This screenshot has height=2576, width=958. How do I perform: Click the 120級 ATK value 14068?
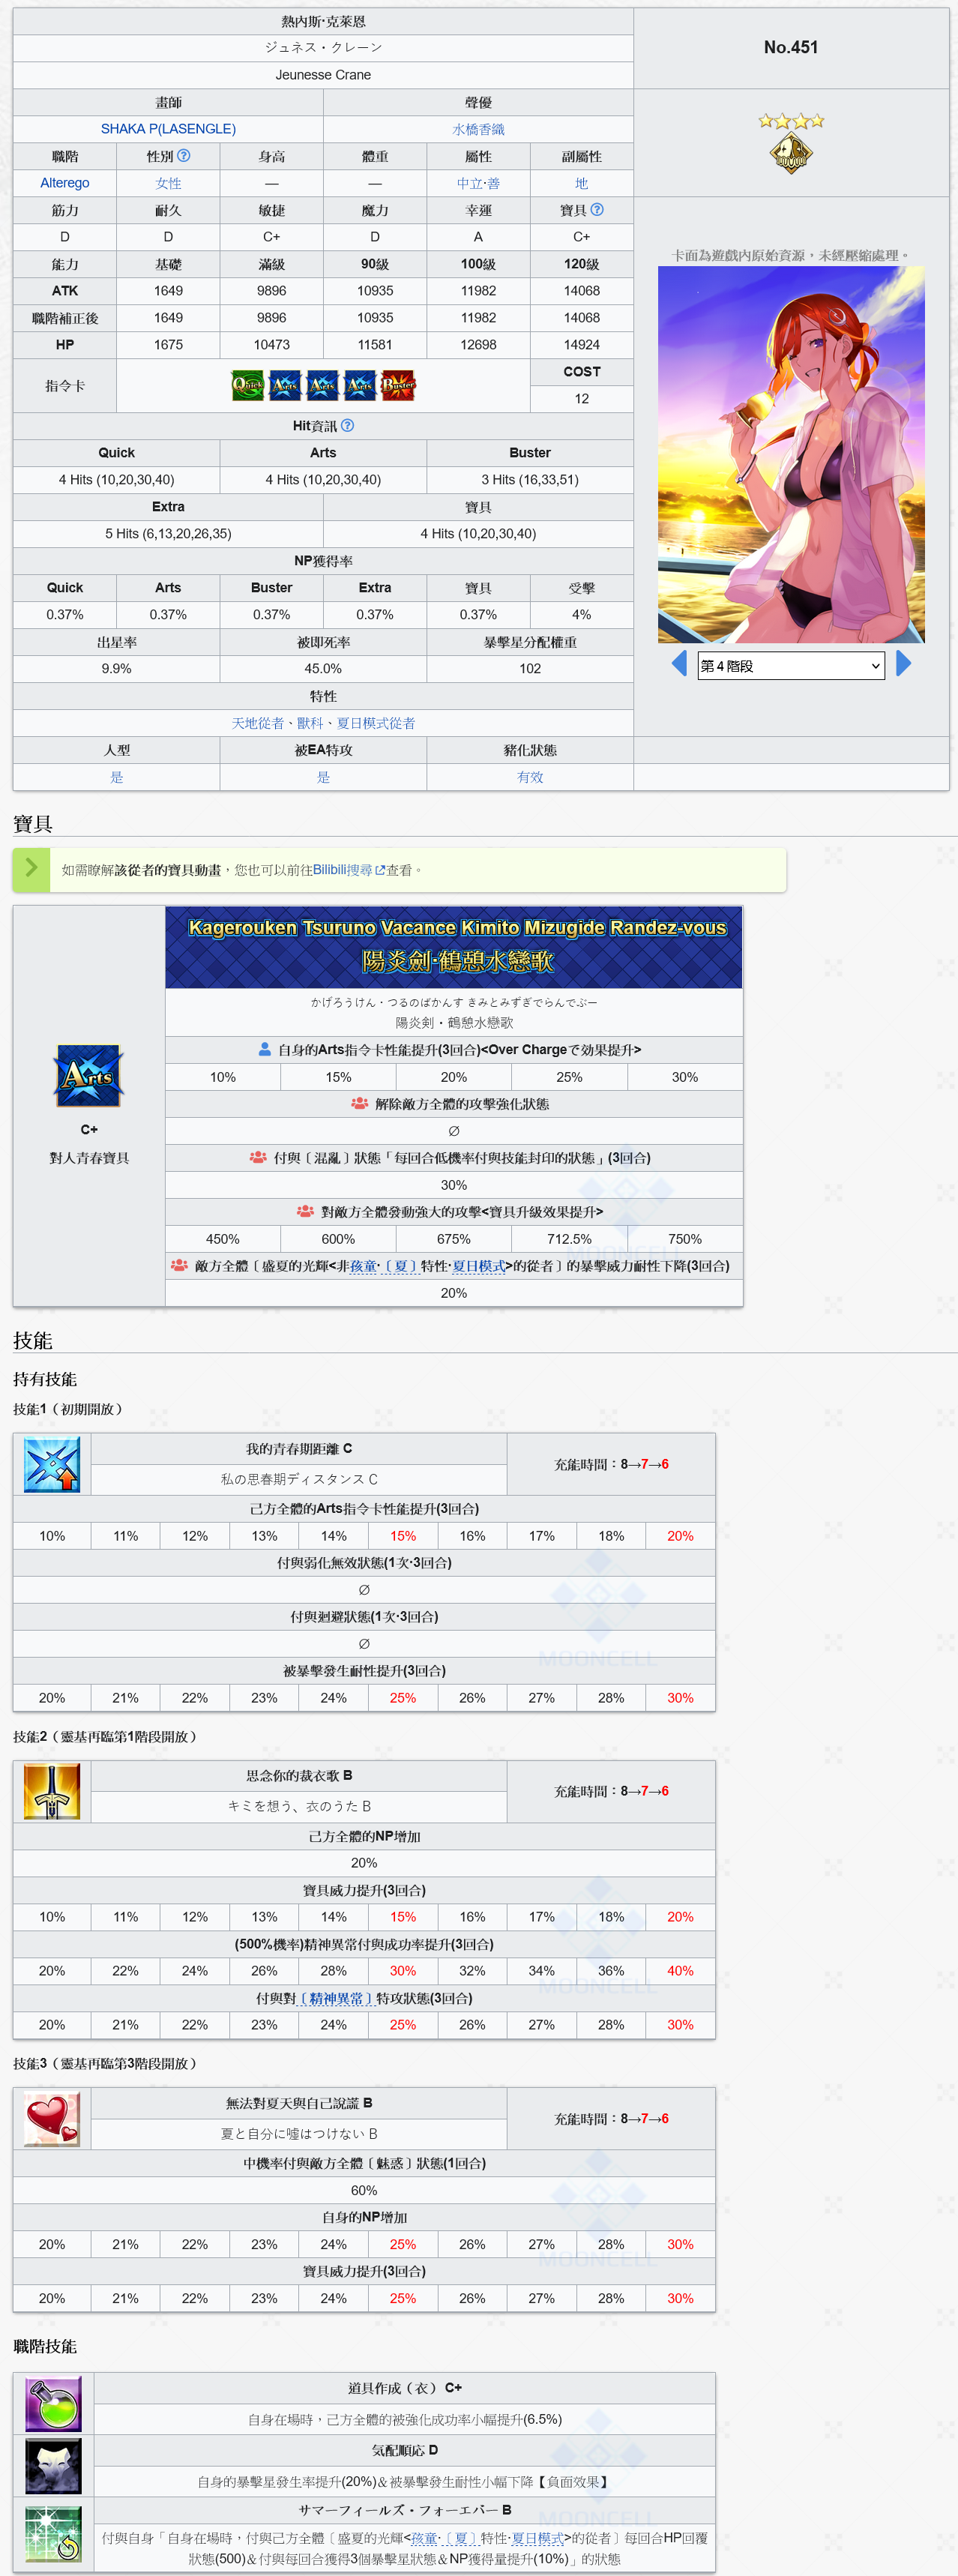pos(581,291)
